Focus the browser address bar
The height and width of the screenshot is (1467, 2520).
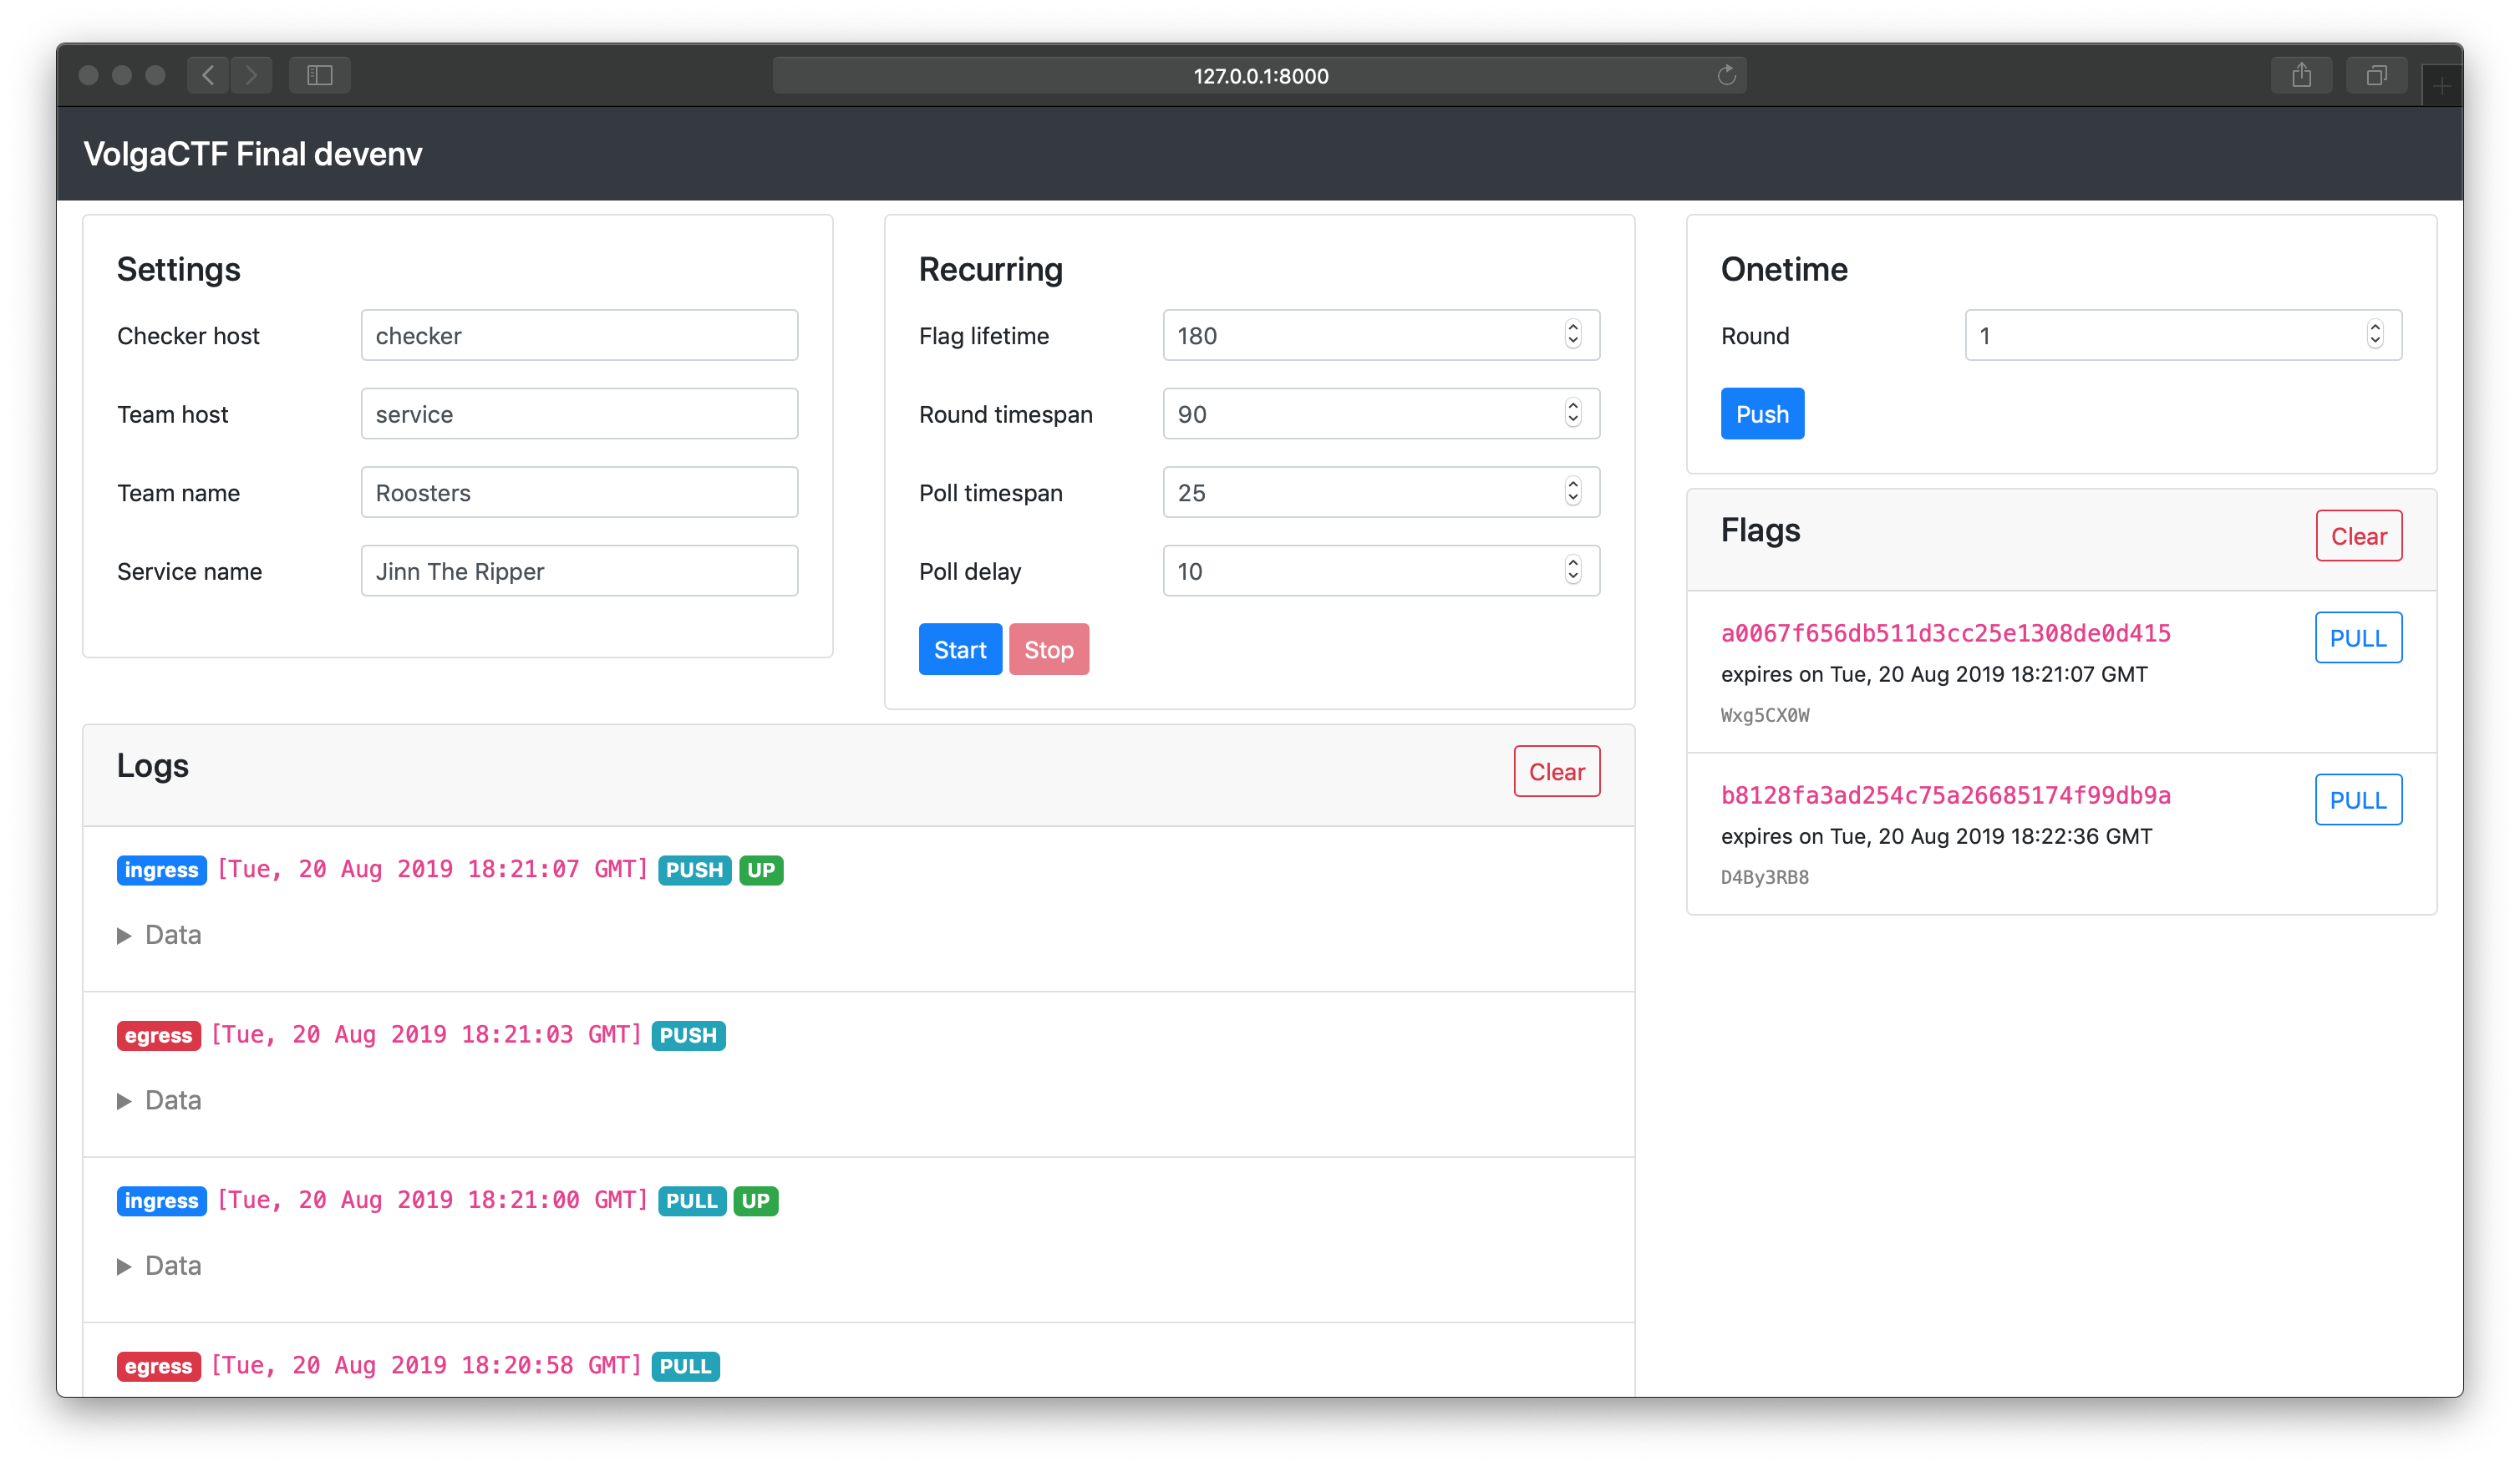point(1259,76)
